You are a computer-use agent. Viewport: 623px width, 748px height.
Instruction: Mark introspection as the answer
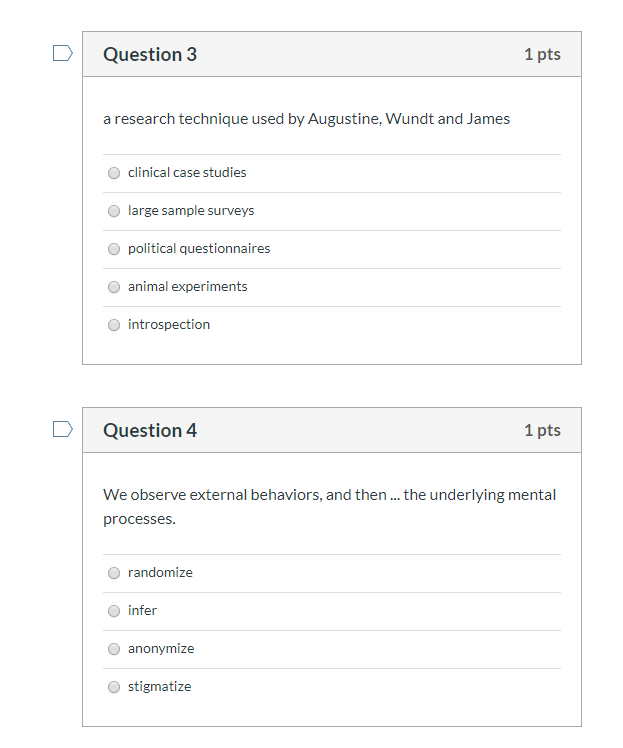114,325
